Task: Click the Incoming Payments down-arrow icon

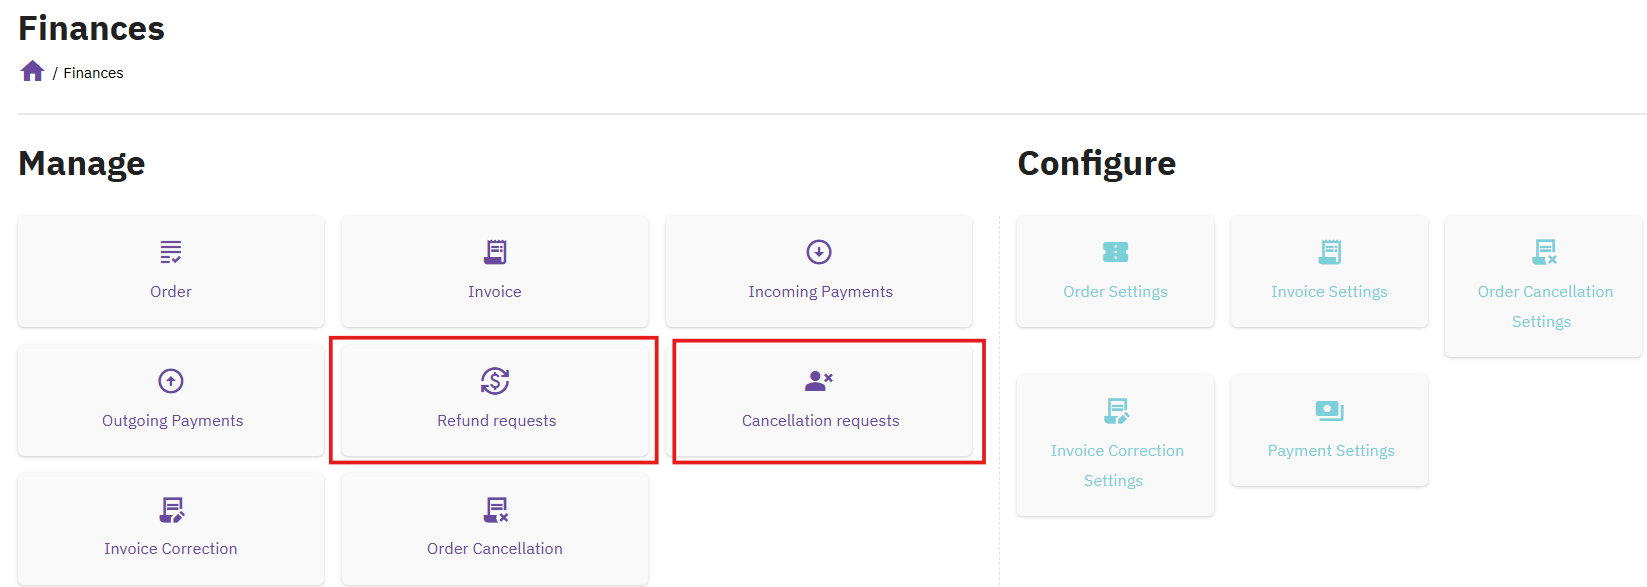Action: [819, 252]
